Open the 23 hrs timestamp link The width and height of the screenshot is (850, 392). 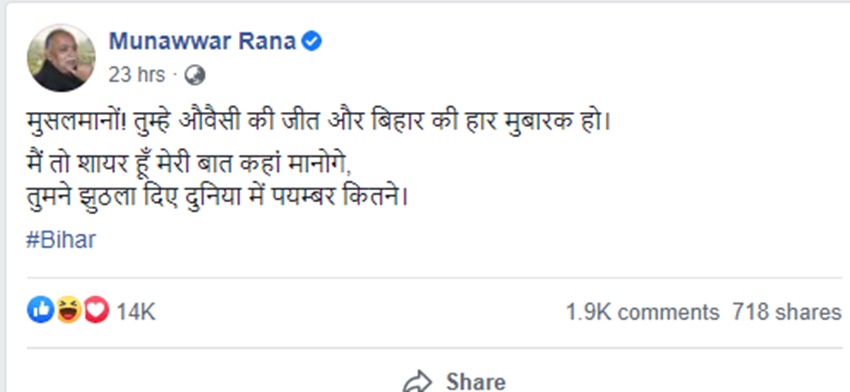(137, 75)
